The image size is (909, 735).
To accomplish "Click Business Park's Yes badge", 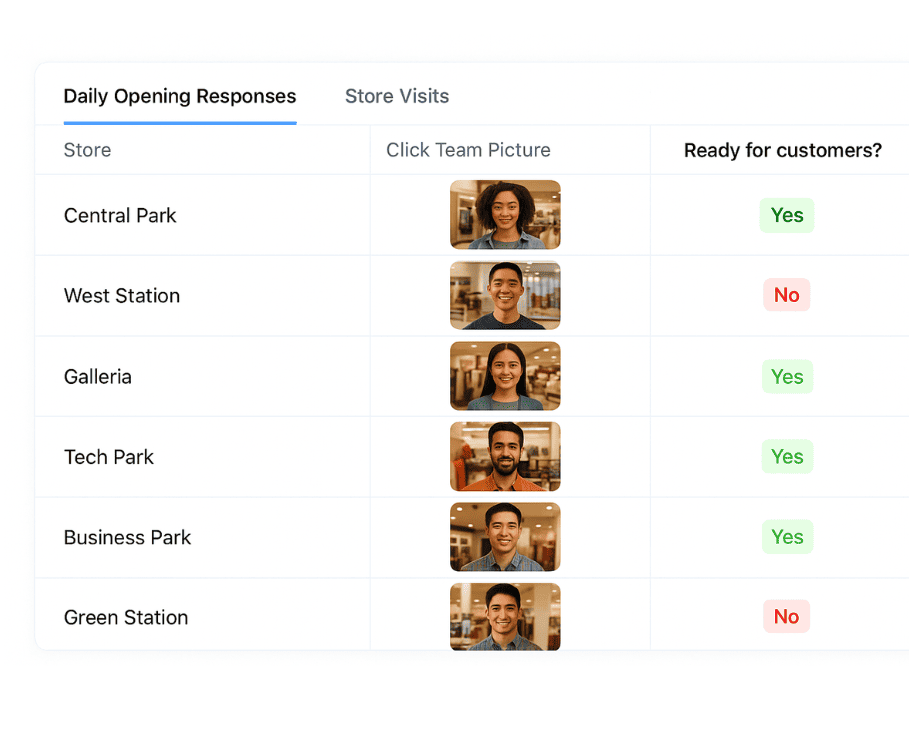I will pos(787,537).
